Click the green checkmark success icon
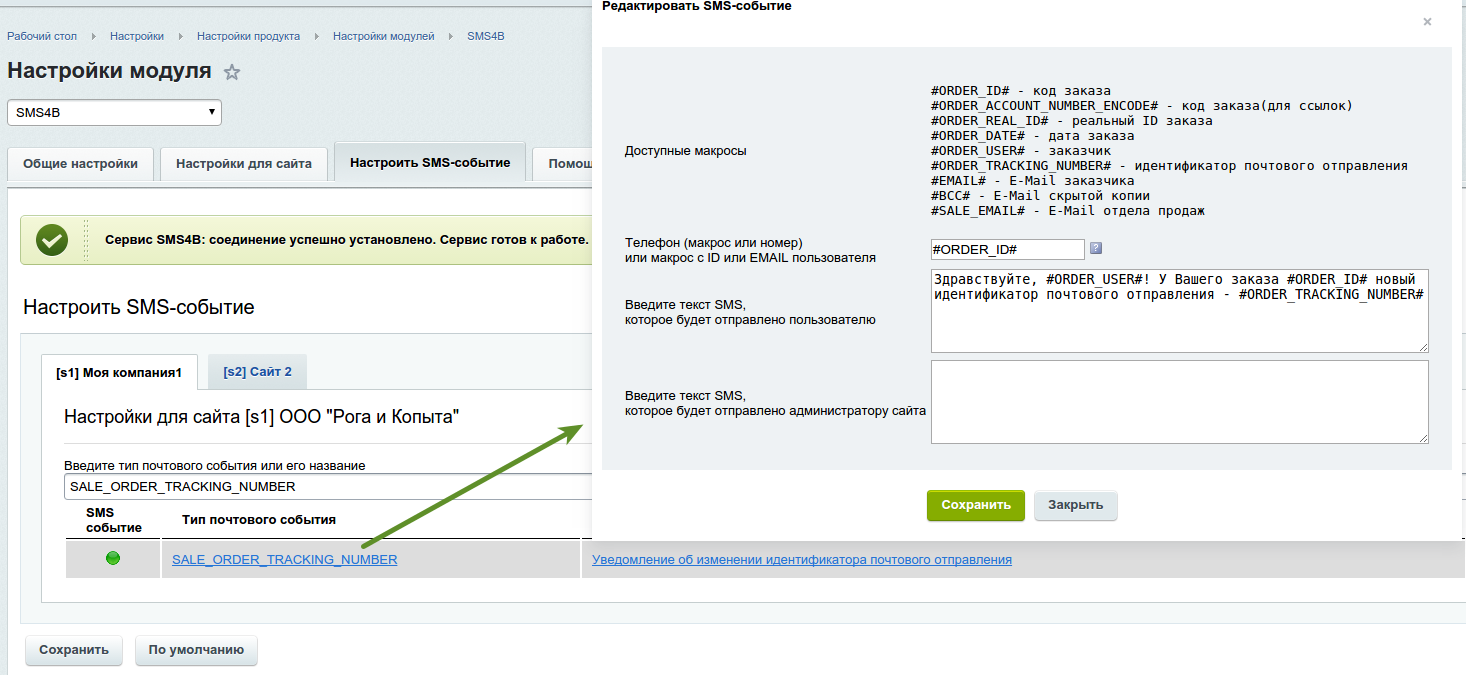This screenshot has height=675, width=1466. [52, 240]
